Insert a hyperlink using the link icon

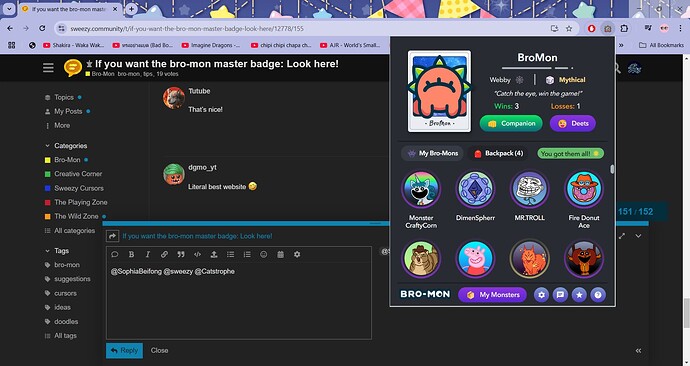(164, 254)
